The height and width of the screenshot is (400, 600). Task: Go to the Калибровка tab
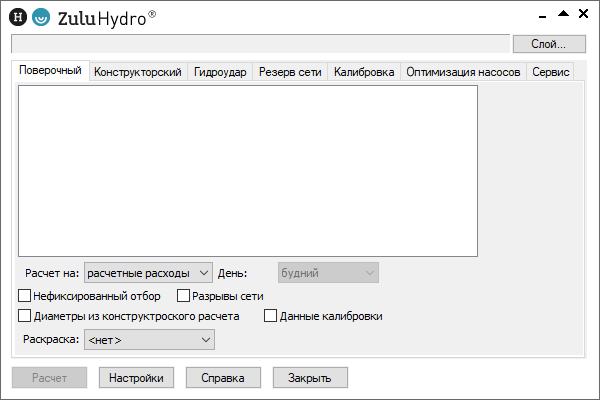pyautogui.click(x=364, y=73)
